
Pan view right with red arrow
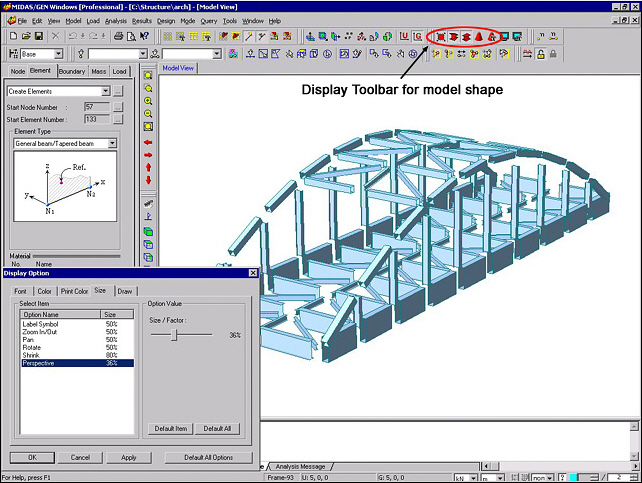(x=148, y=155)
